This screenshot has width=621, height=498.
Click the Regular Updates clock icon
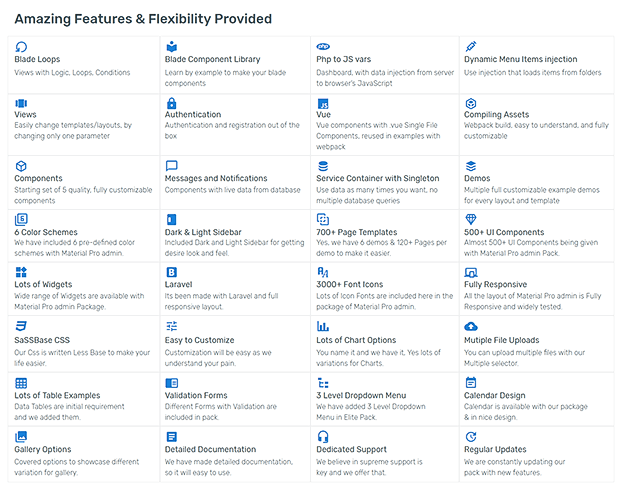click(471, 437)
